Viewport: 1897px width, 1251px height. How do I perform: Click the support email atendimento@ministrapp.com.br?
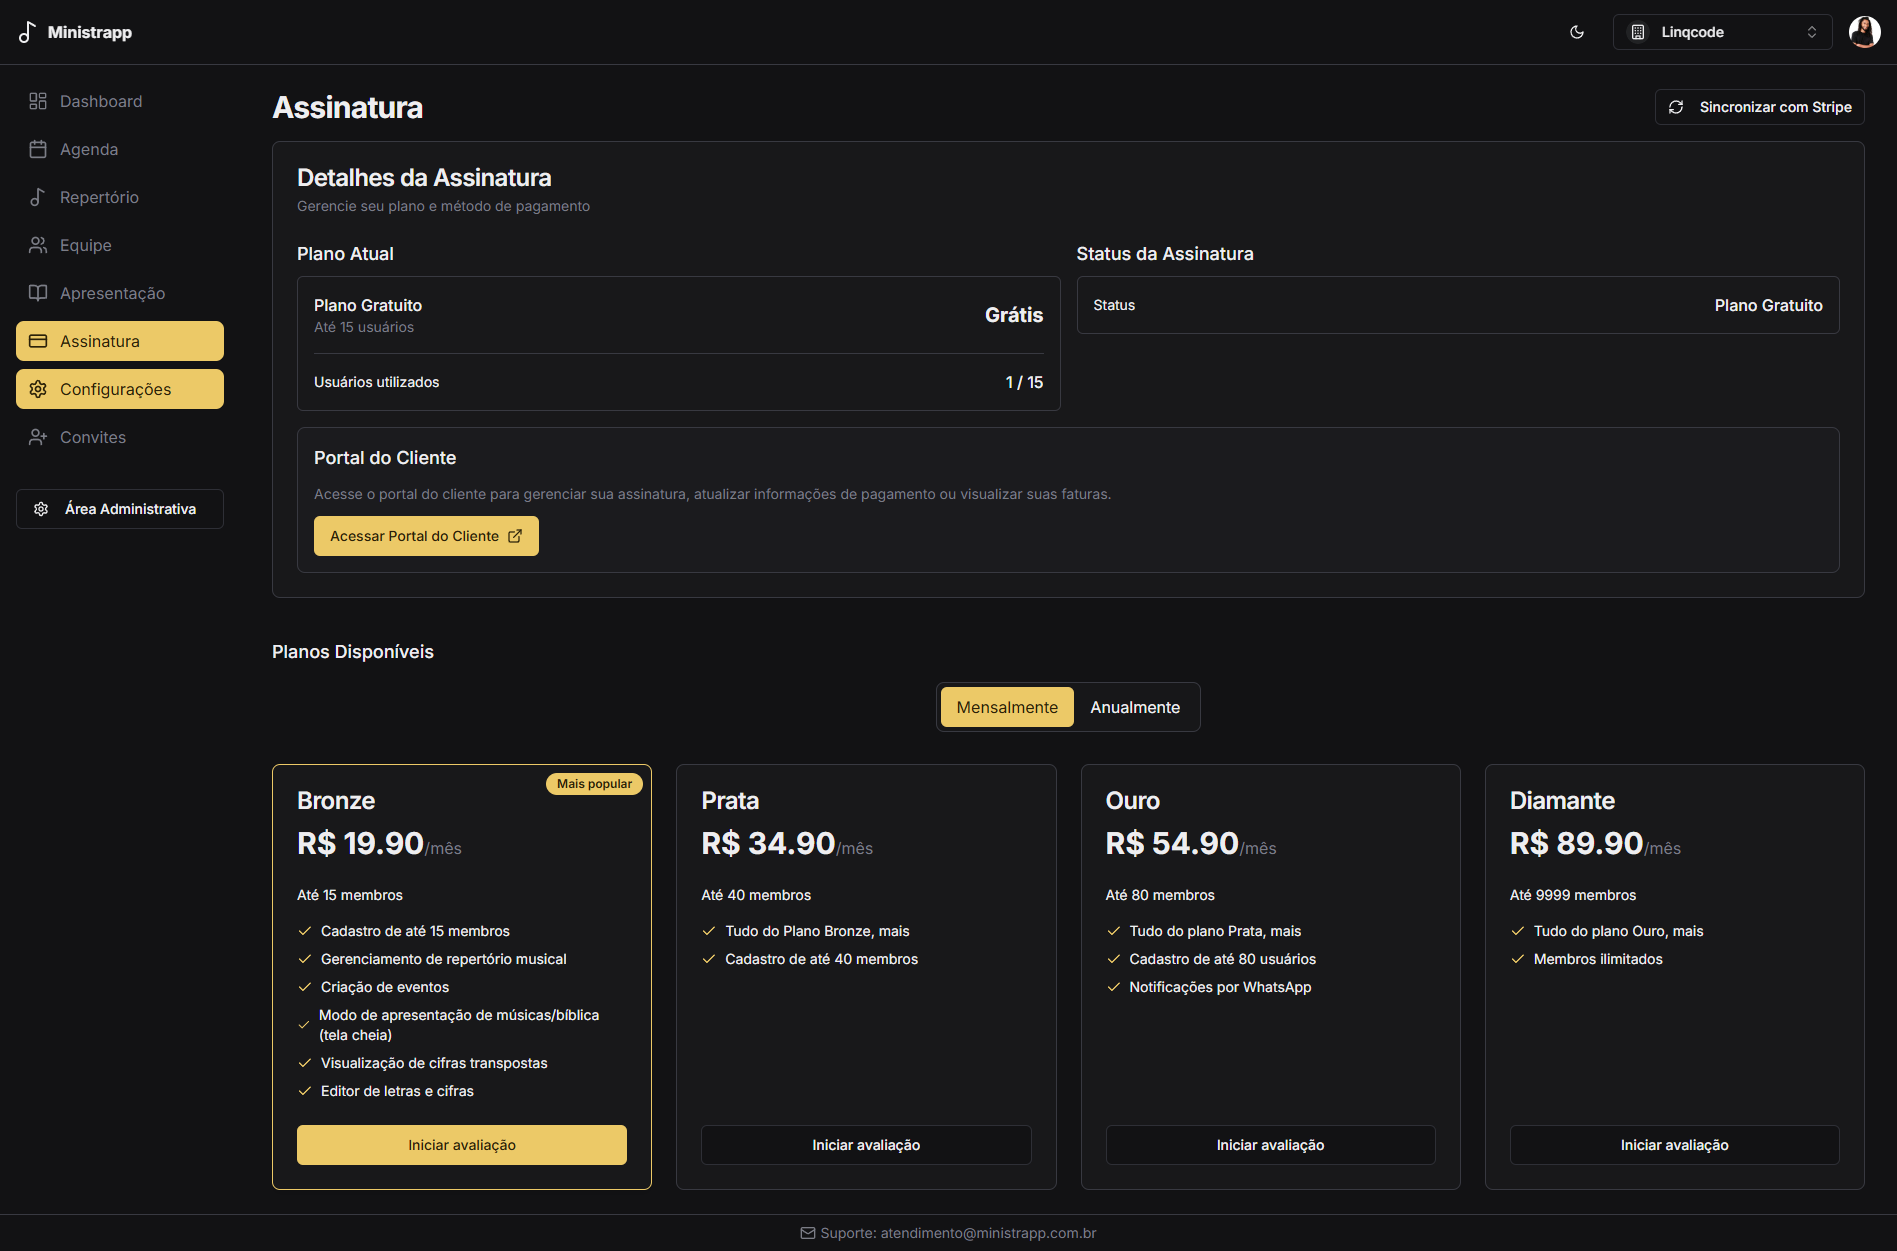[x=988, y=1233]
